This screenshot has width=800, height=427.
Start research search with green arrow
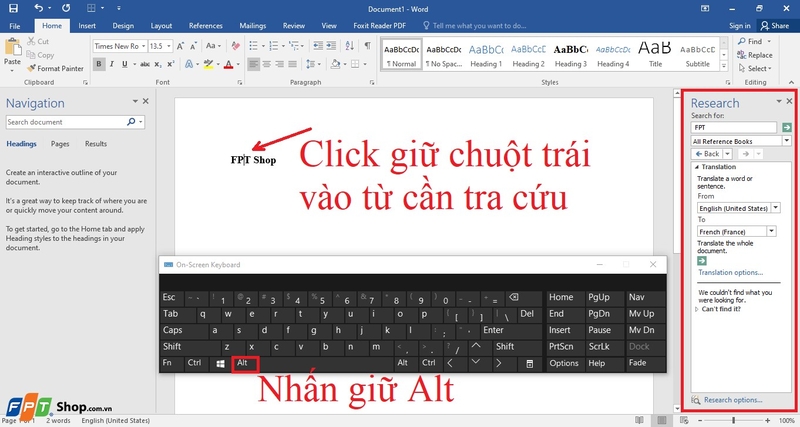[787, 128]
